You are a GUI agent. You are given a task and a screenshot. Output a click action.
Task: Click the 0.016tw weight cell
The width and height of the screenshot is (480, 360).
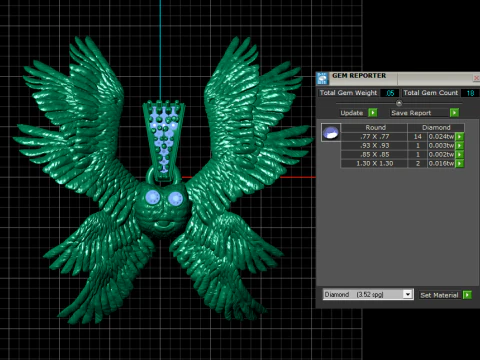coord(441,164)
